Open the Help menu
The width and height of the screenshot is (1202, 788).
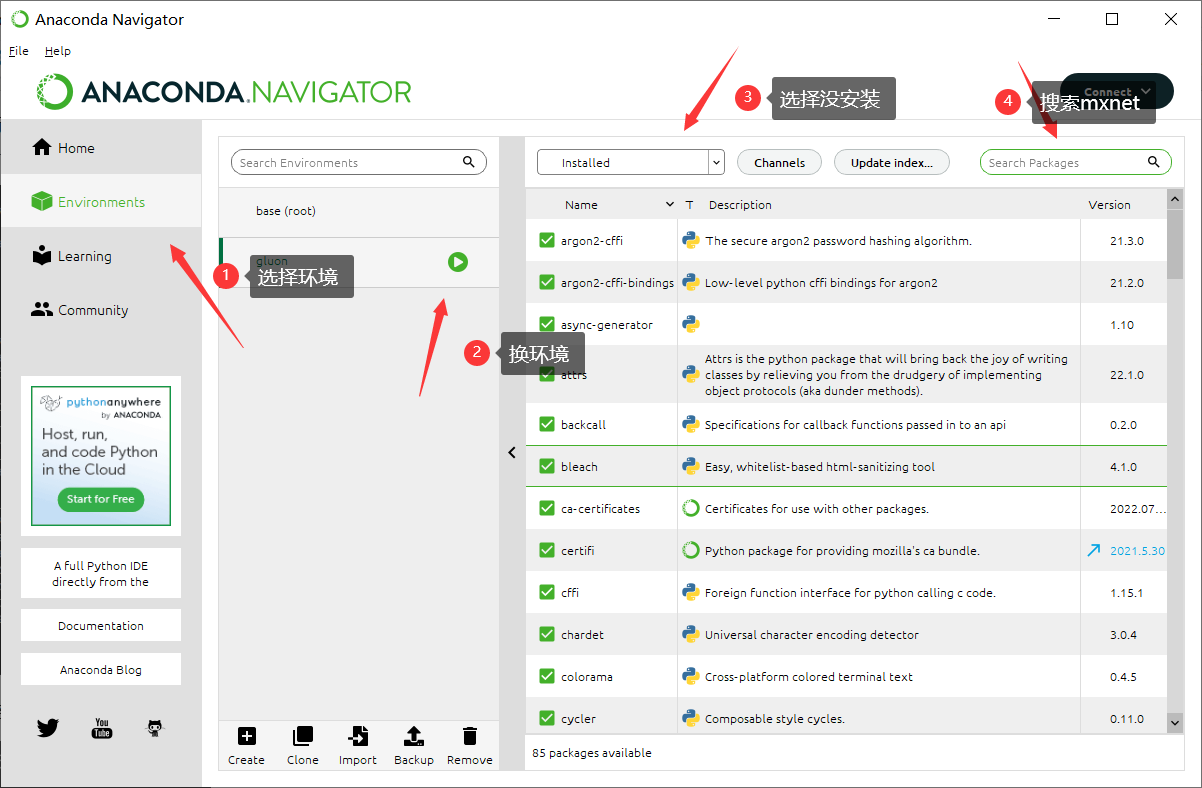(58, 51)
